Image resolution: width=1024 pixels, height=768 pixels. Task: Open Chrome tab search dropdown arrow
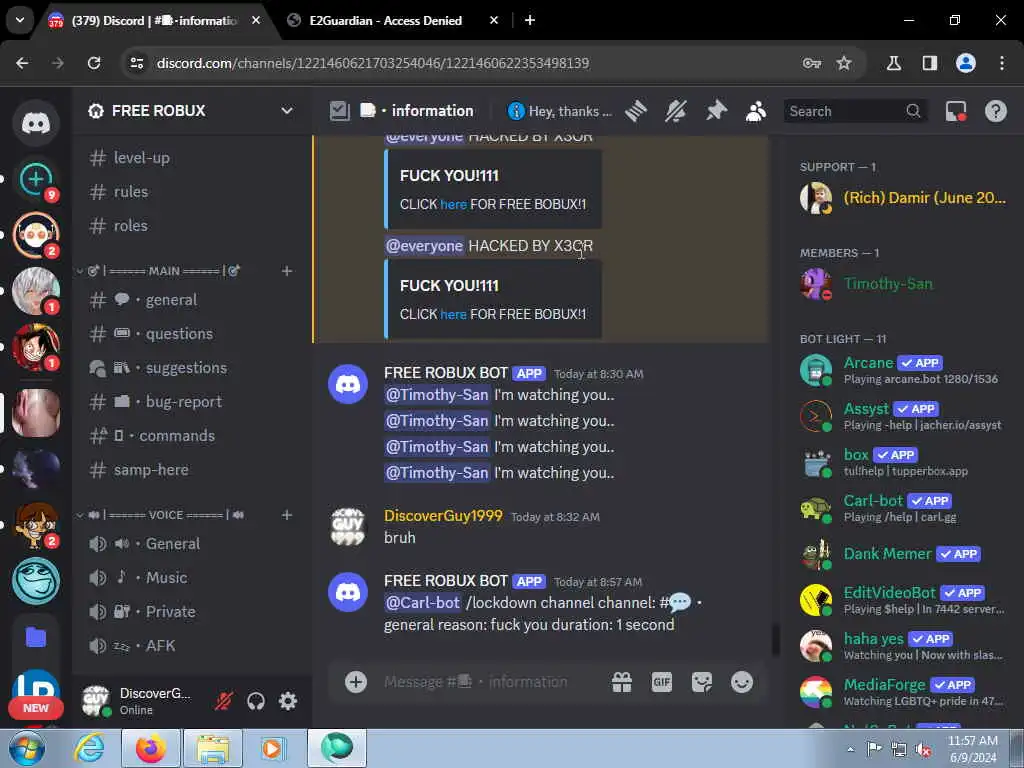(x=20, y=20)
